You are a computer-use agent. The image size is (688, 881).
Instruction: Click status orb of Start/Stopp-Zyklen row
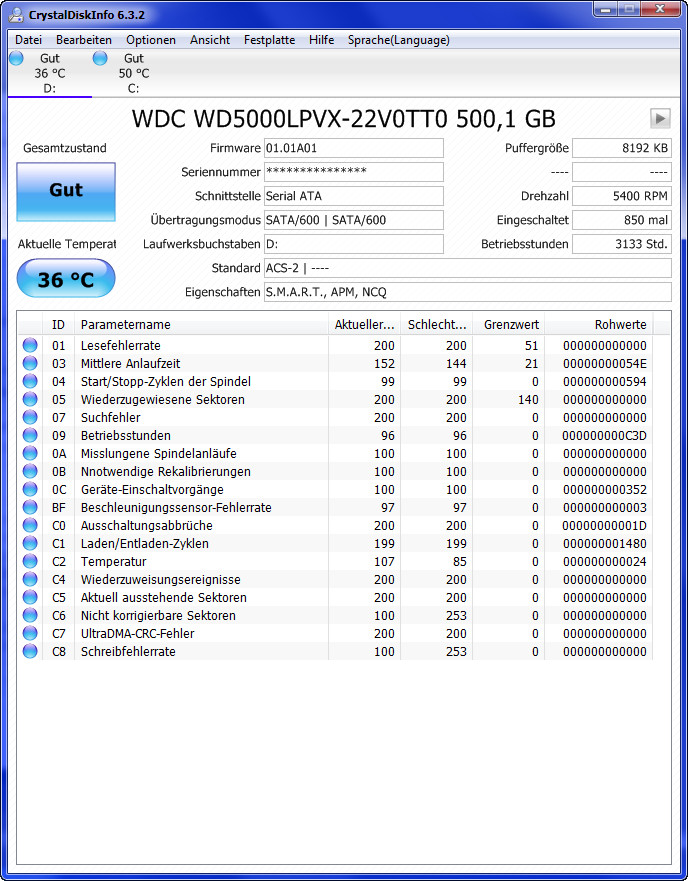point(30,382)
